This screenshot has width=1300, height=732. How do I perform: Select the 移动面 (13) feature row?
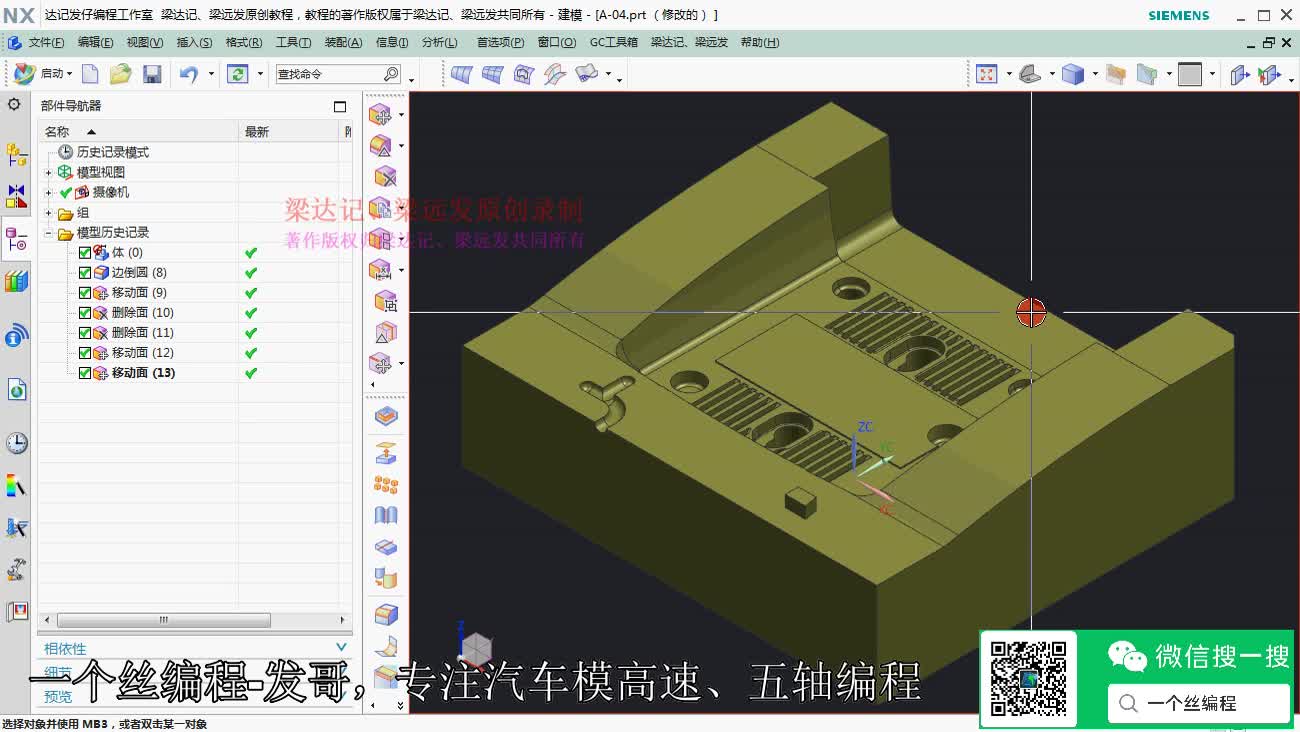click(x=143, y=372)
